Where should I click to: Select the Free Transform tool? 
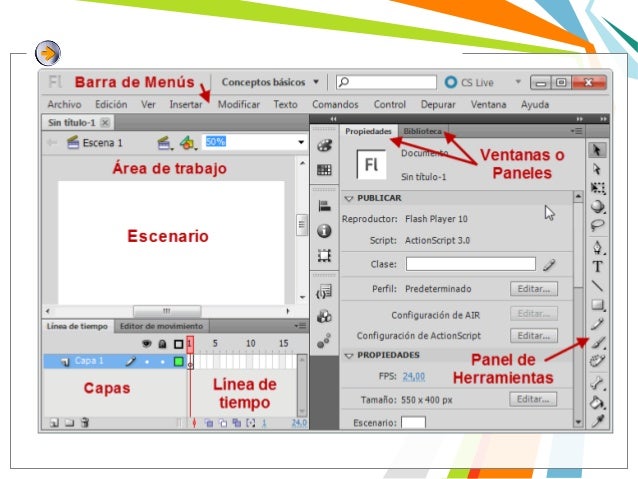pos(597,188)
